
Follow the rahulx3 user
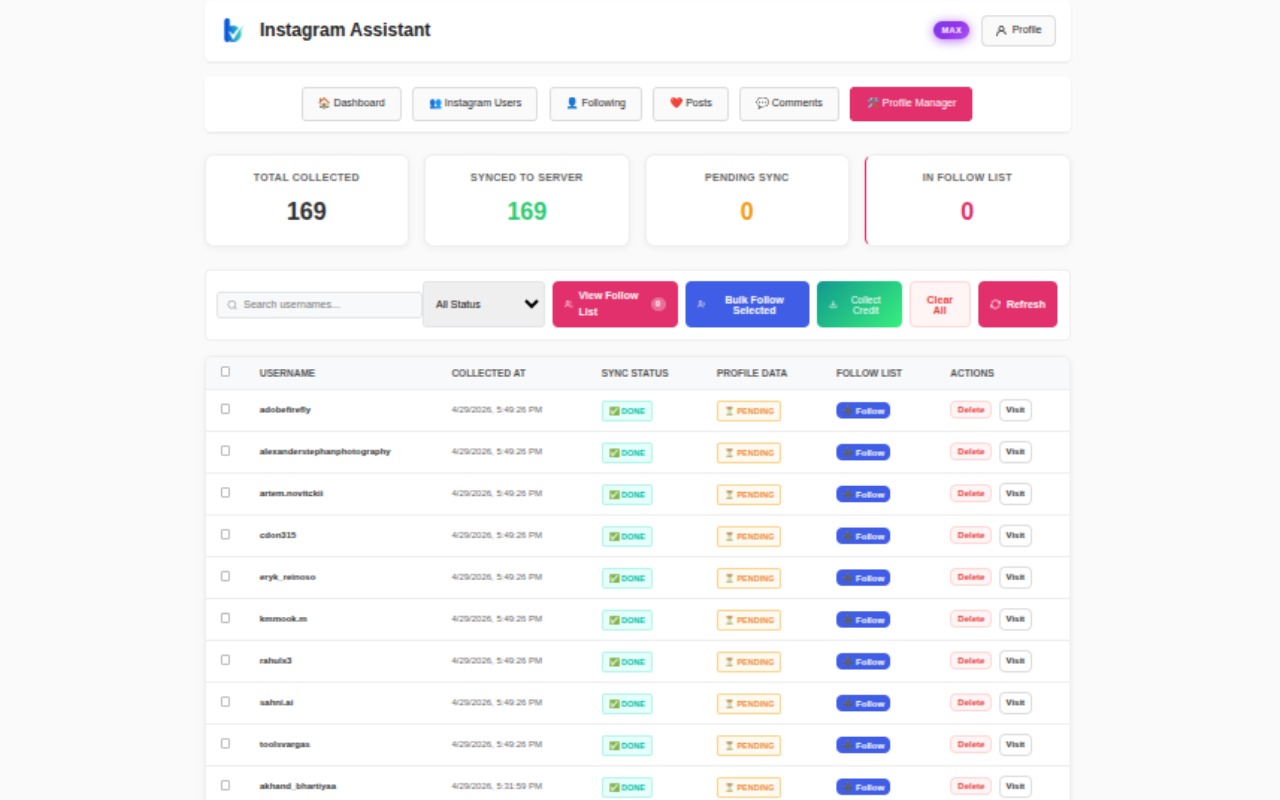(x=863, y=662)
